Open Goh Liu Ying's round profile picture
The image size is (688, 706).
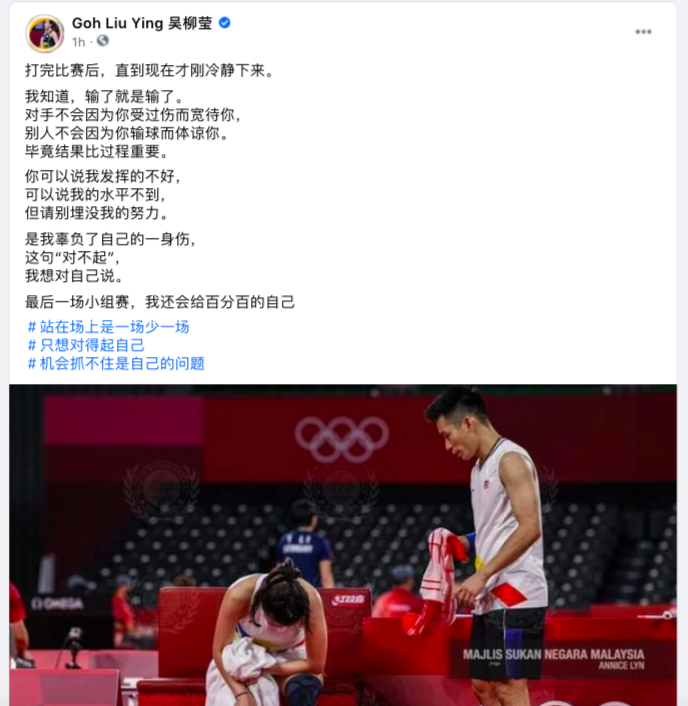tap(45, 33)
